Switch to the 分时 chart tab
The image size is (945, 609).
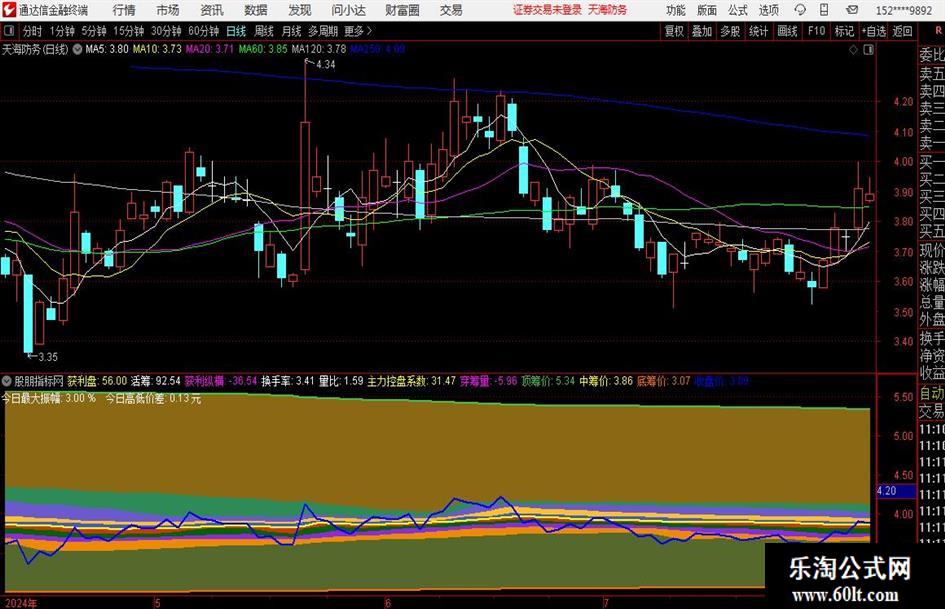[33, 31]
